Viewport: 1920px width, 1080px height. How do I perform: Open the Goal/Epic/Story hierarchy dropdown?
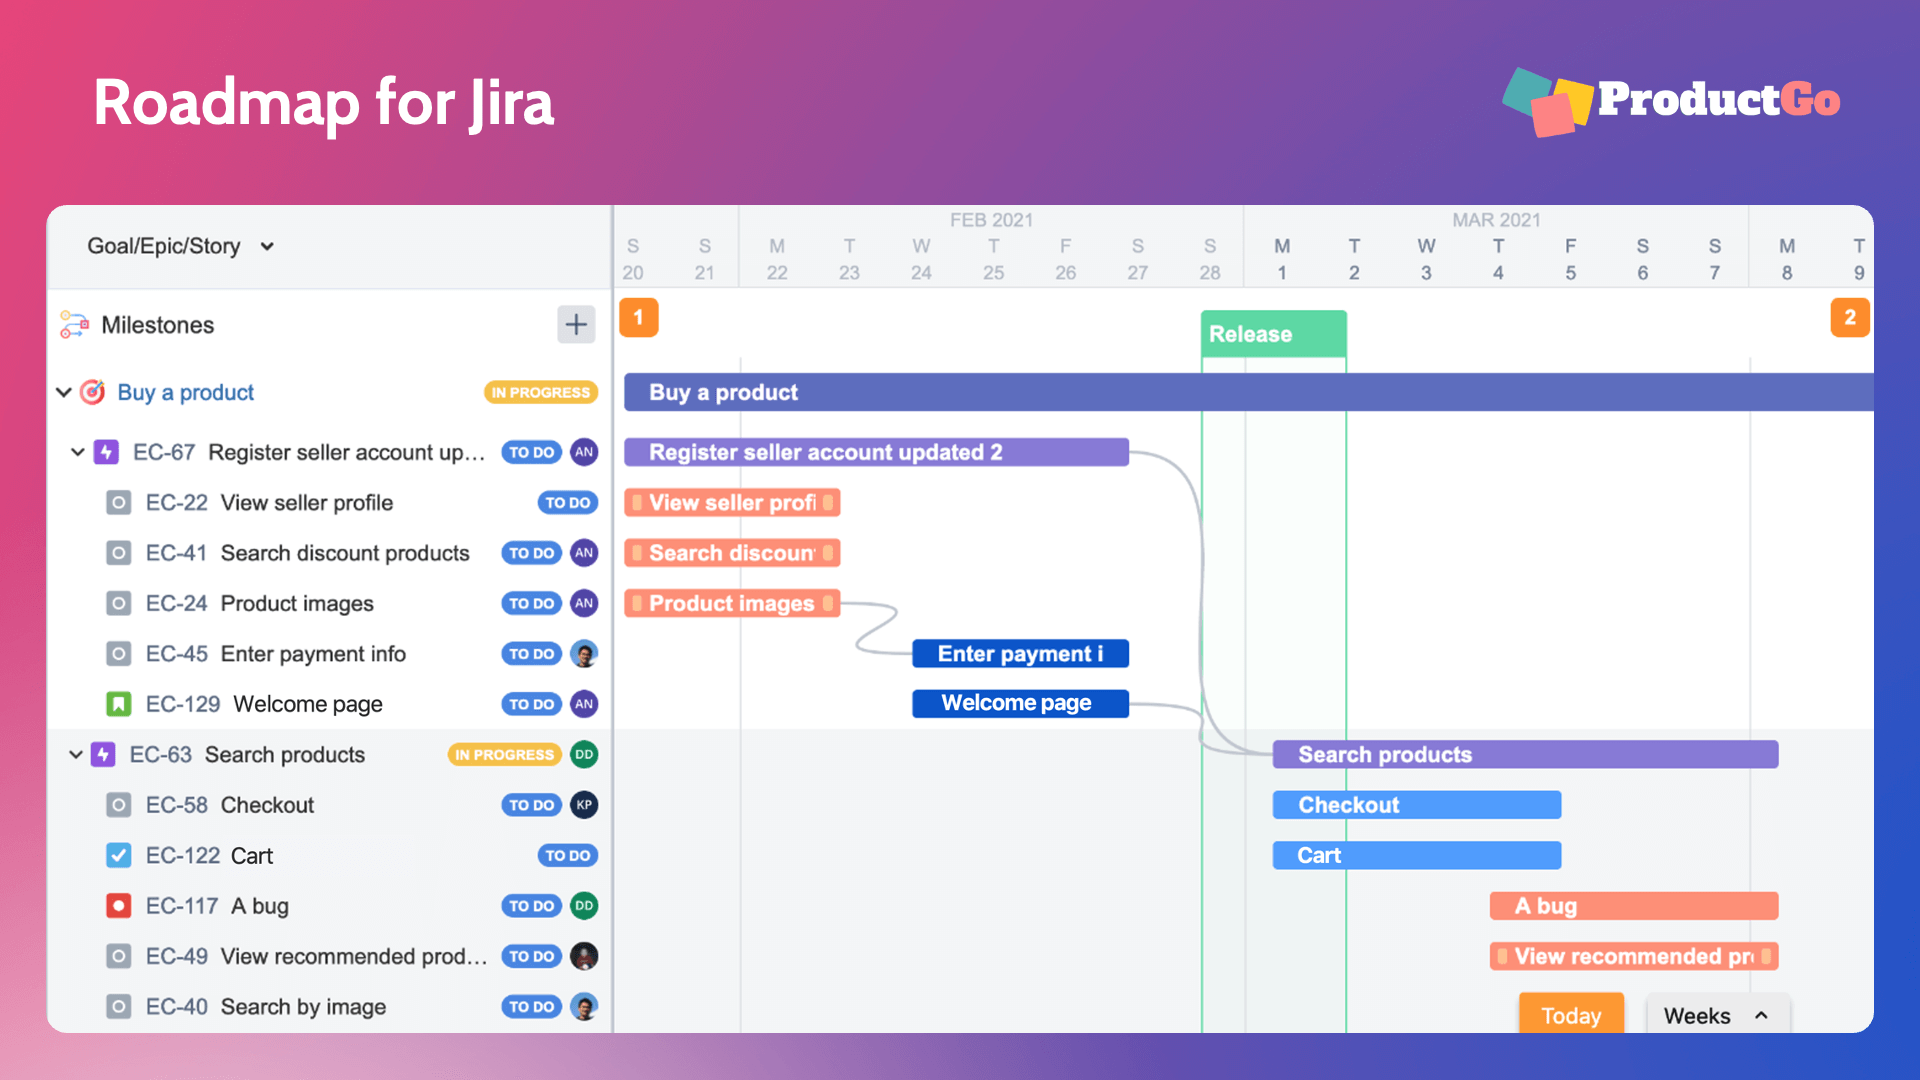181,246
